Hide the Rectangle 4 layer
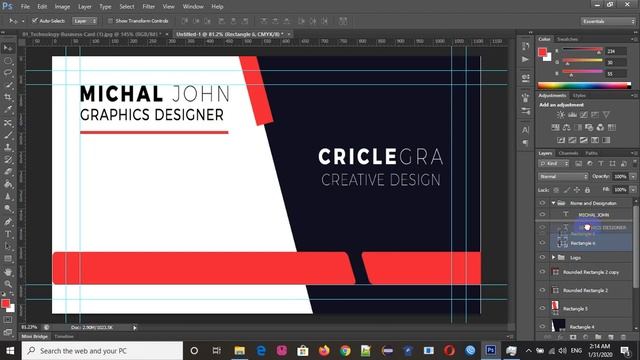Screen dimensions: 640x360 pyautogui.click(x=542, y=327)
